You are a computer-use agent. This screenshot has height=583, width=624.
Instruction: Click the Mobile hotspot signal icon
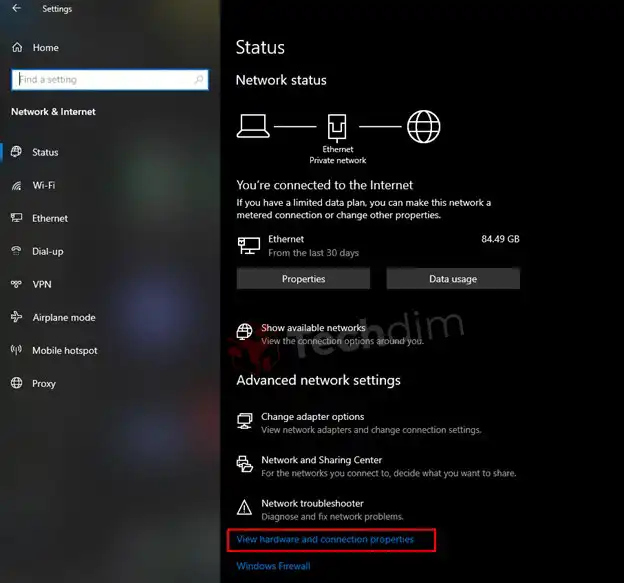(x=17, y=350)
